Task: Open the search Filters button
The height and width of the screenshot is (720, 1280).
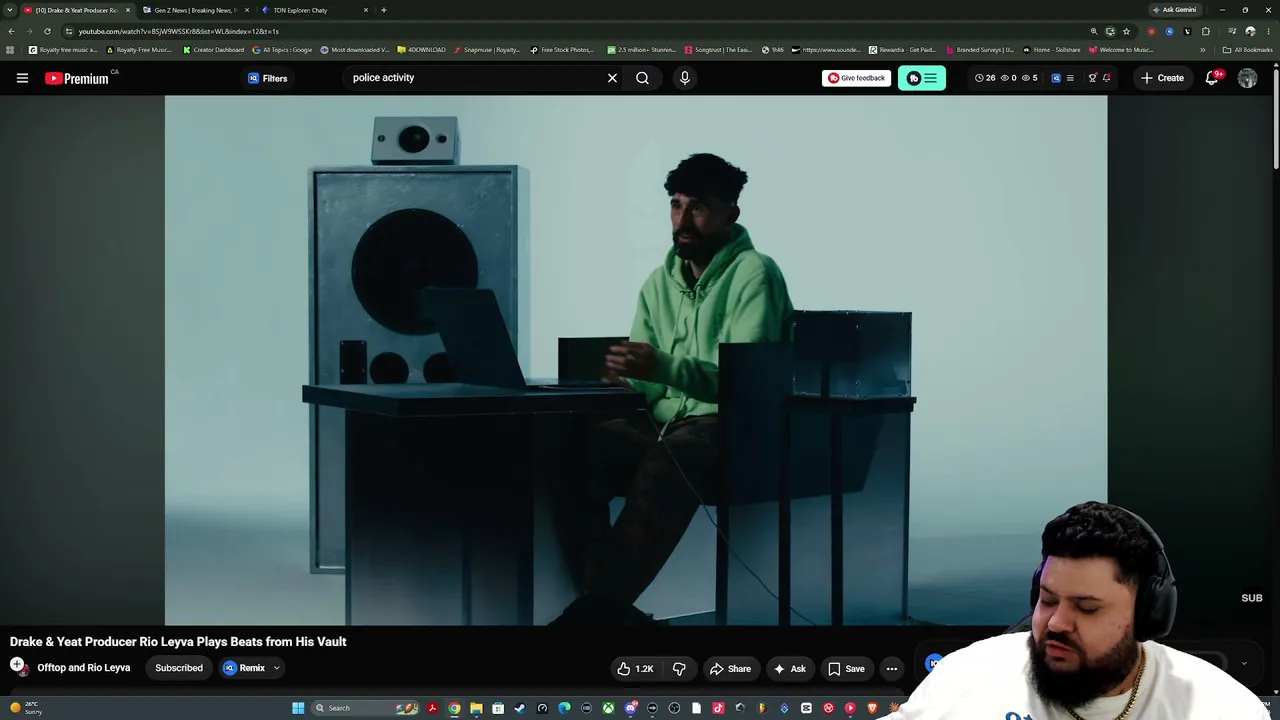Action: 267,78
